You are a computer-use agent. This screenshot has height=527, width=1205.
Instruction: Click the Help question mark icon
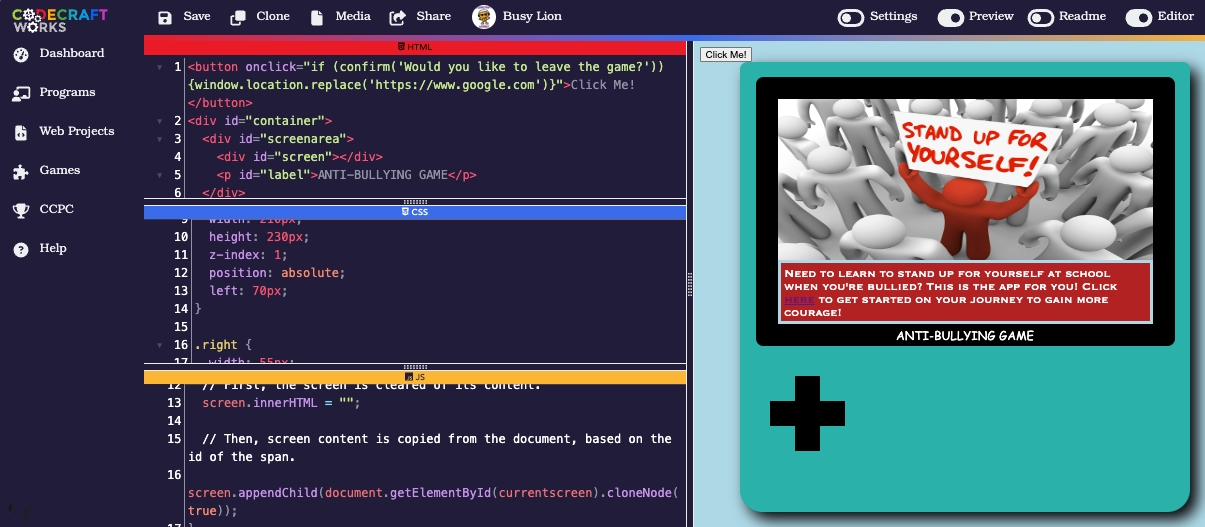tap(21, 249)
